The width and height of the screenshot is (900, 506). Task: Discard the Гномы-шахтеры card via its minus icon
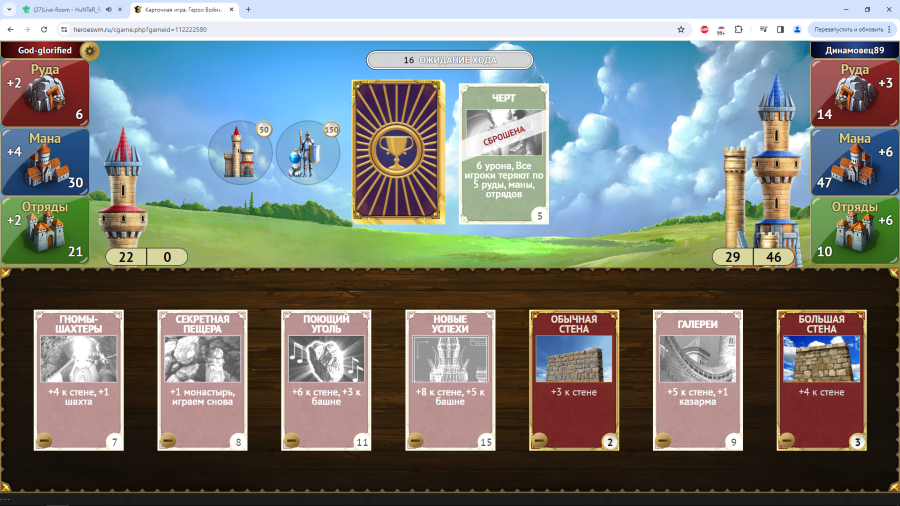pyautogui.click(x=45, y=440)
